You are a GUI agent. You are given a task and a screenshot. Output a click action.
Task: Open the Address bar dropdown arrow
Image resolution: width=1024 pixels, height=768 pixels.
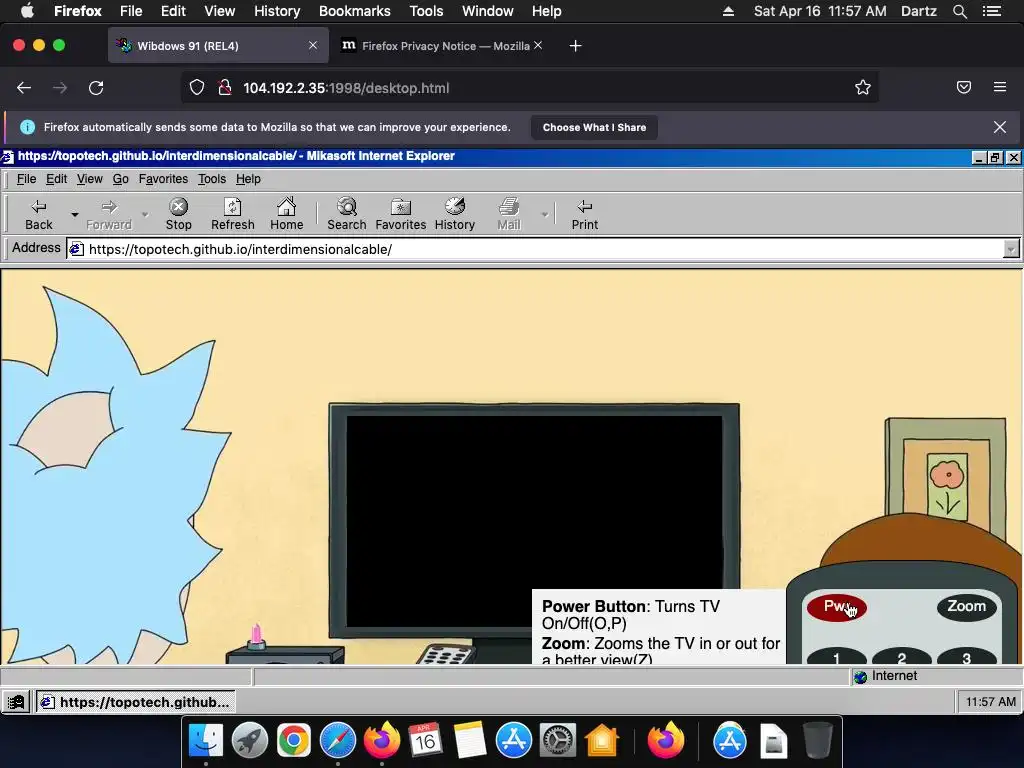pos(1011,249)
